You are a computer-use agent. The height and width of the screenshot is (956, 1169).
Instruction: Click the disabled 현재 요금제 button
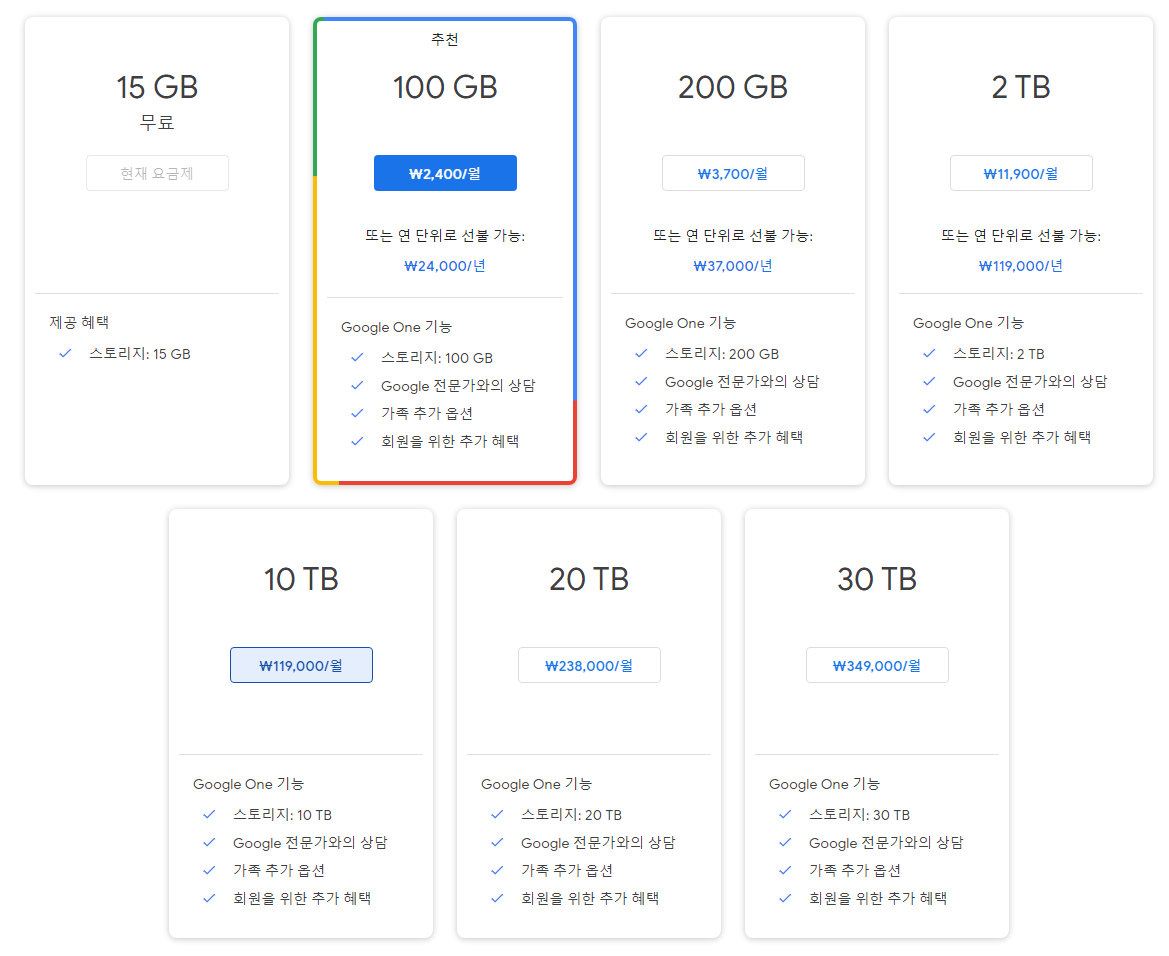[157, 173]
